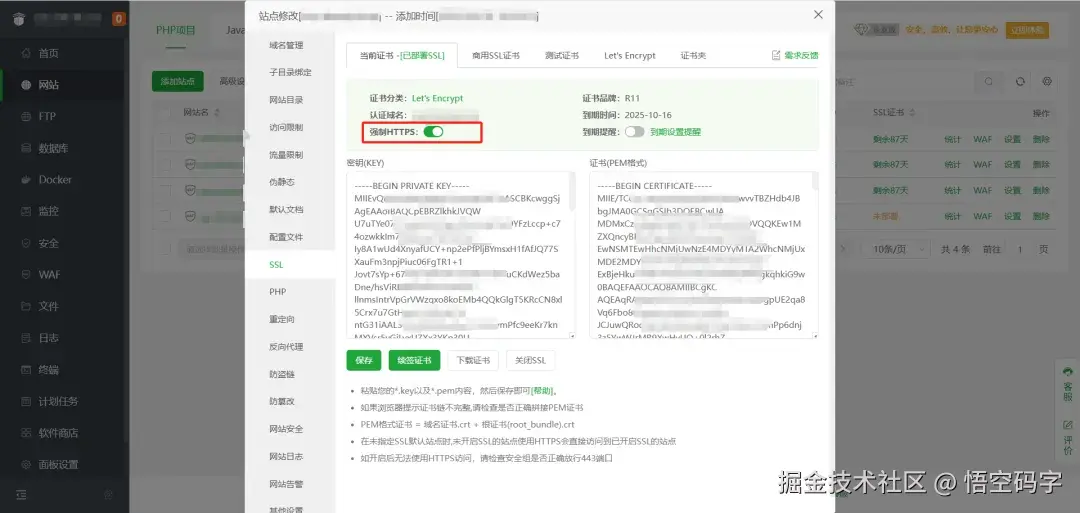The image size is (1080, 513).
Task: Click inside the 密钥(KEY) text area
Action: click(x=461, y=255)
